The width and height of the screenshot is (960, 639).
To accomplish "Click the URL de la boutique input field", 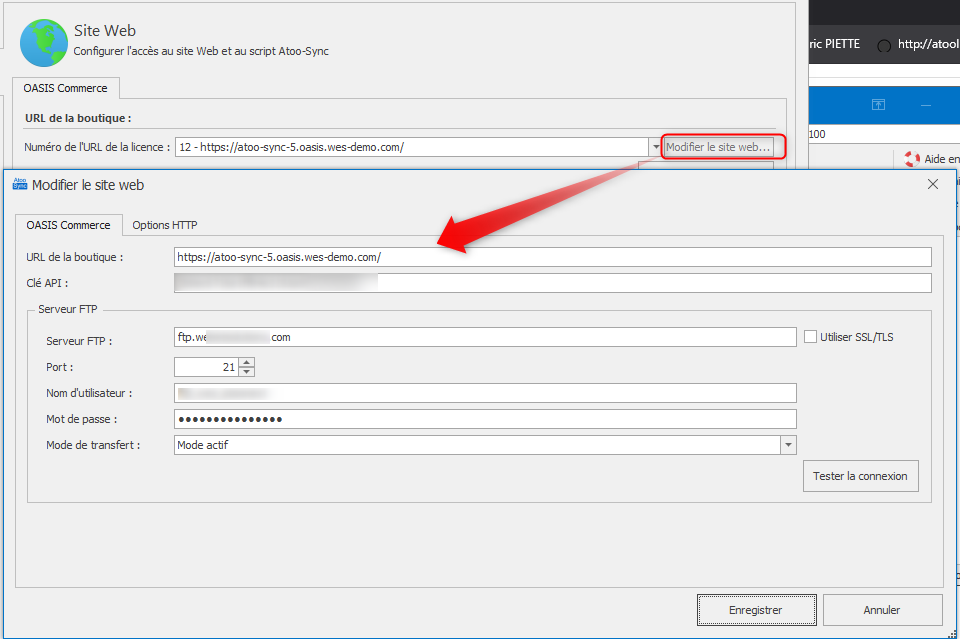I will pos(552,257).
